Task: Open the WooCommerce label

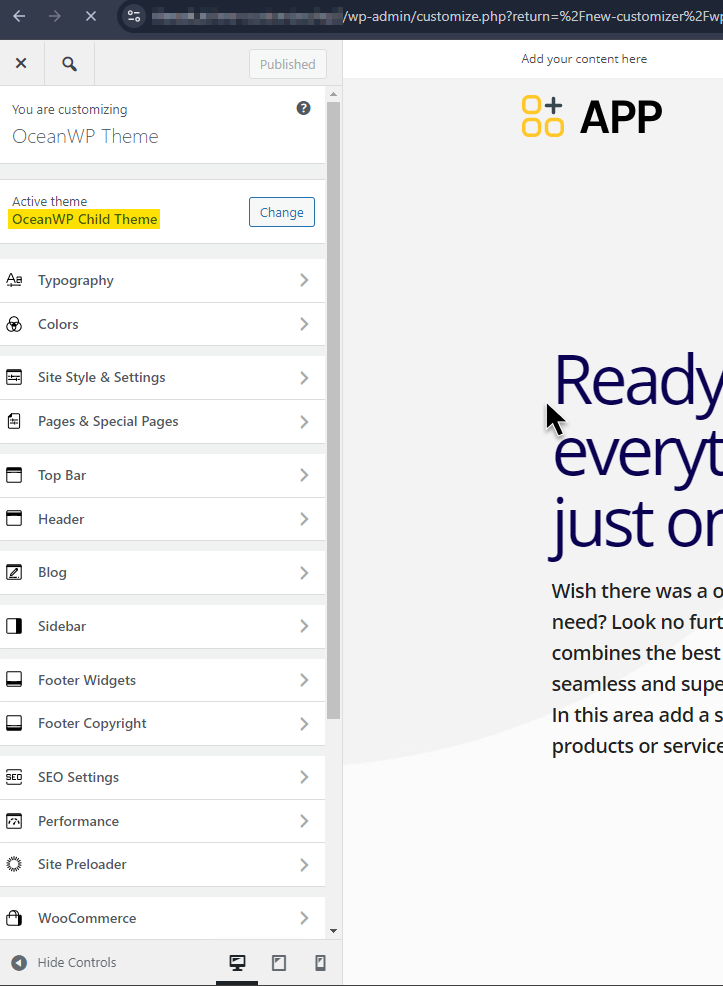Action: click(87, 918)
